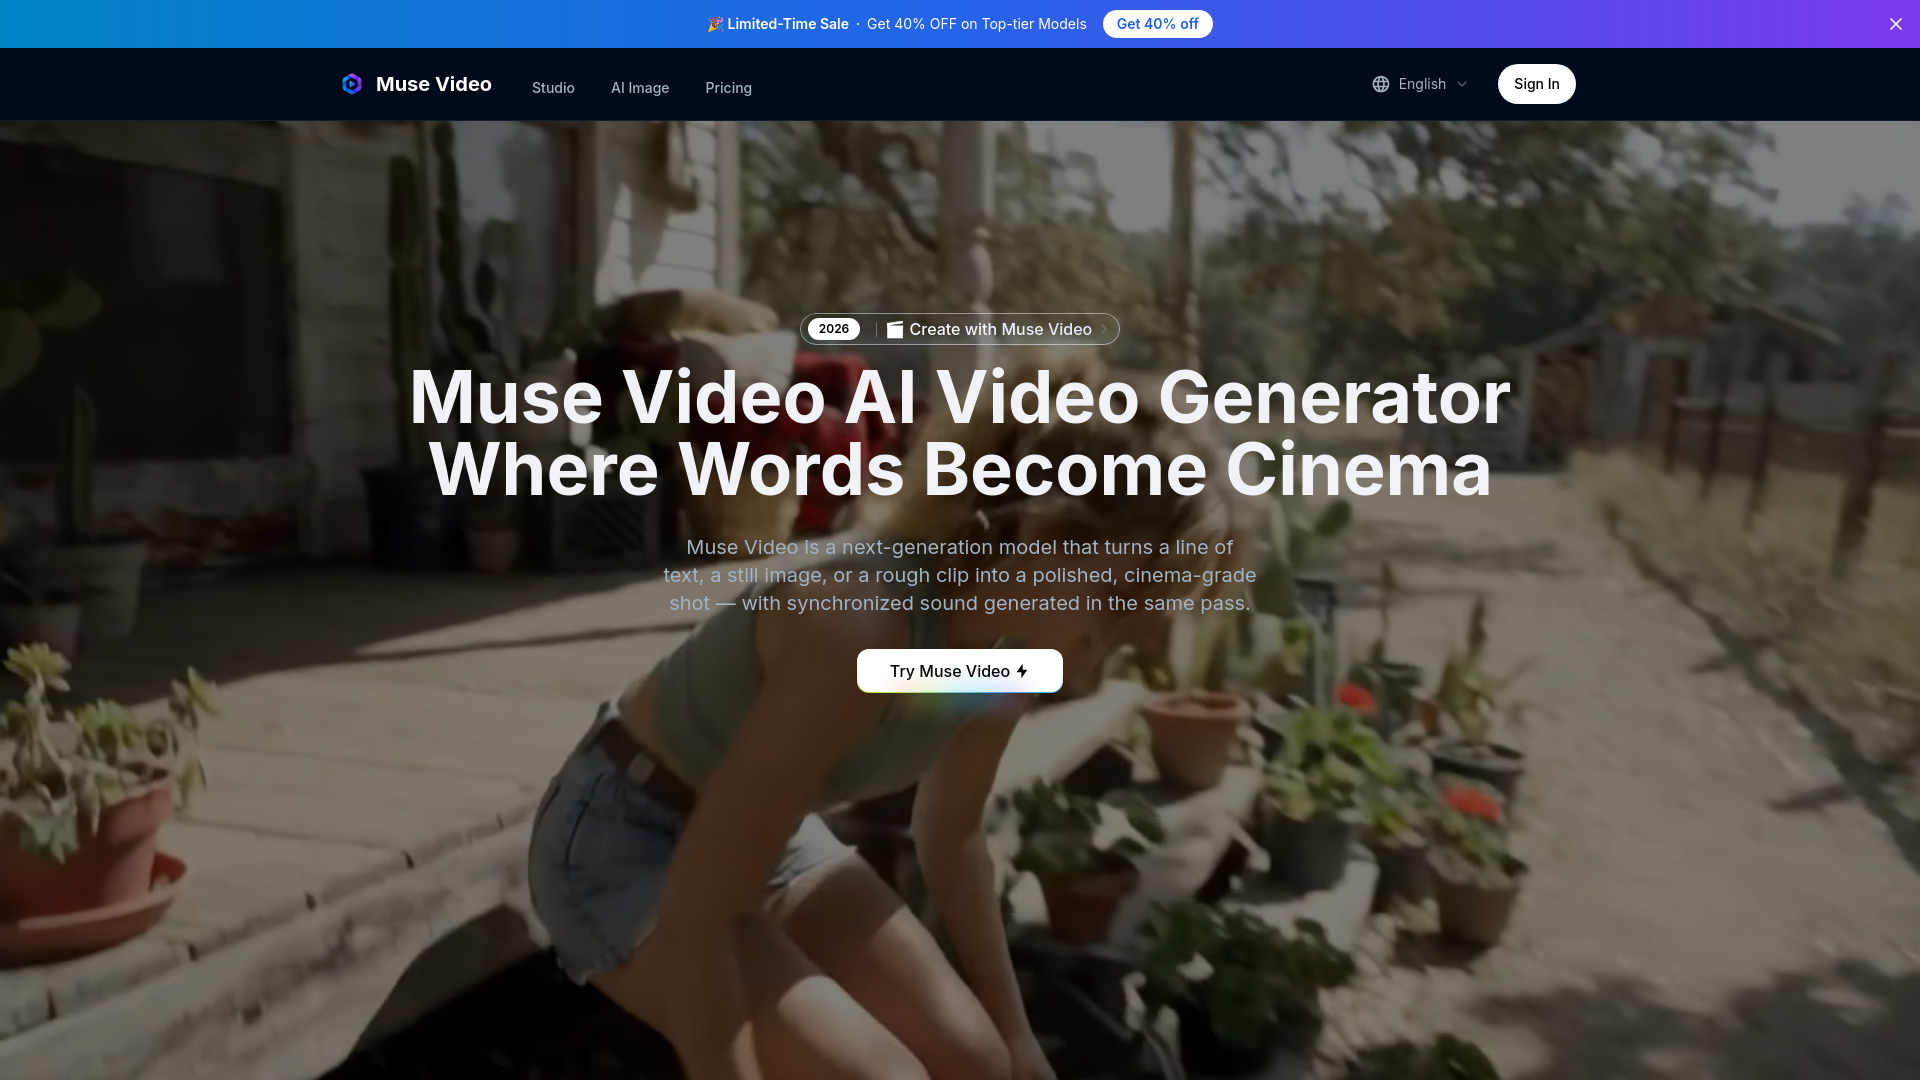The image size is (1920, 1080).
Task: Click the Get 40% off button
Action: pos(1157,24)
